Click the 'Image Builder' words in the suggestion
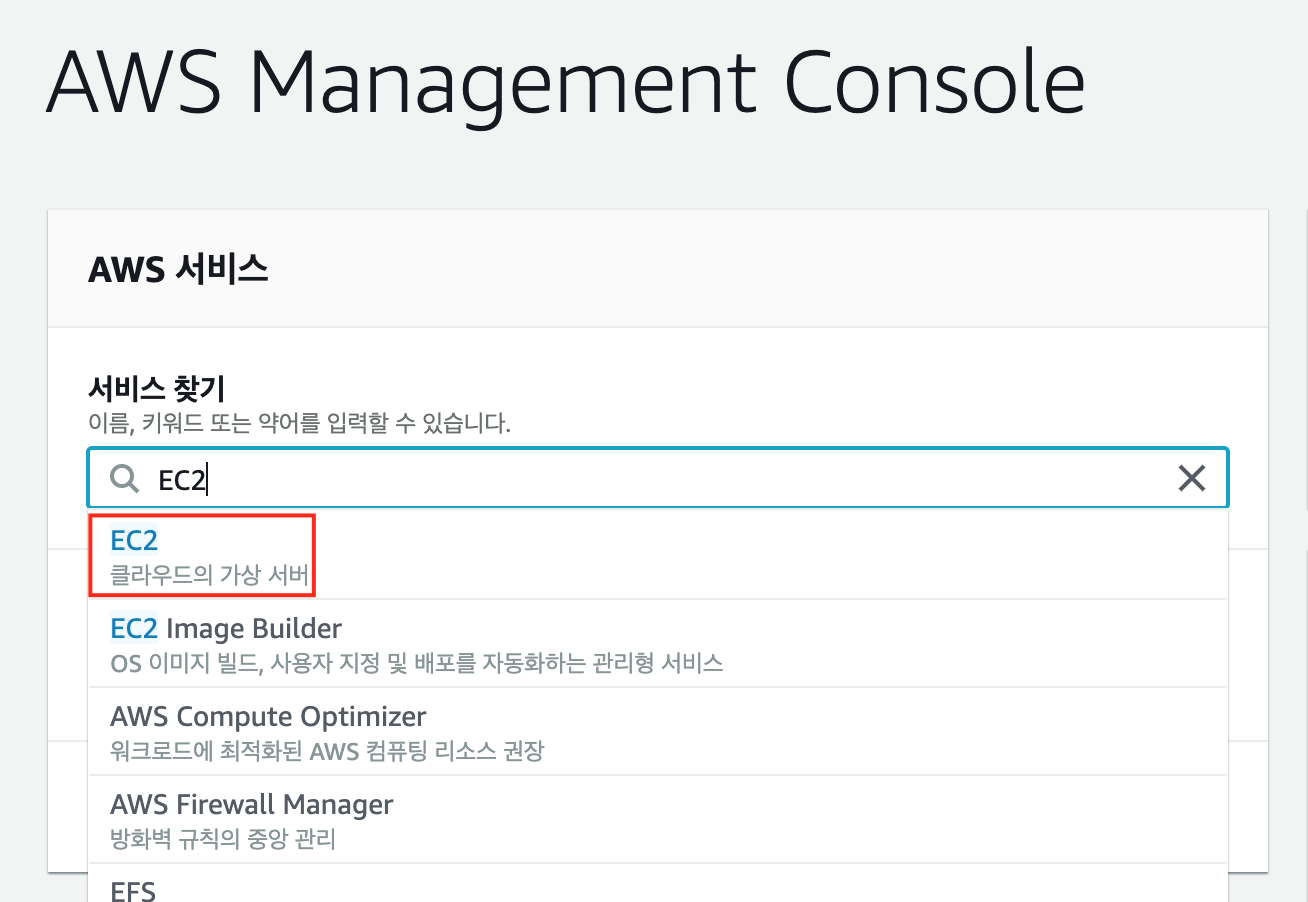This screenshot has width=1308, height=902. tap(254, 629)
